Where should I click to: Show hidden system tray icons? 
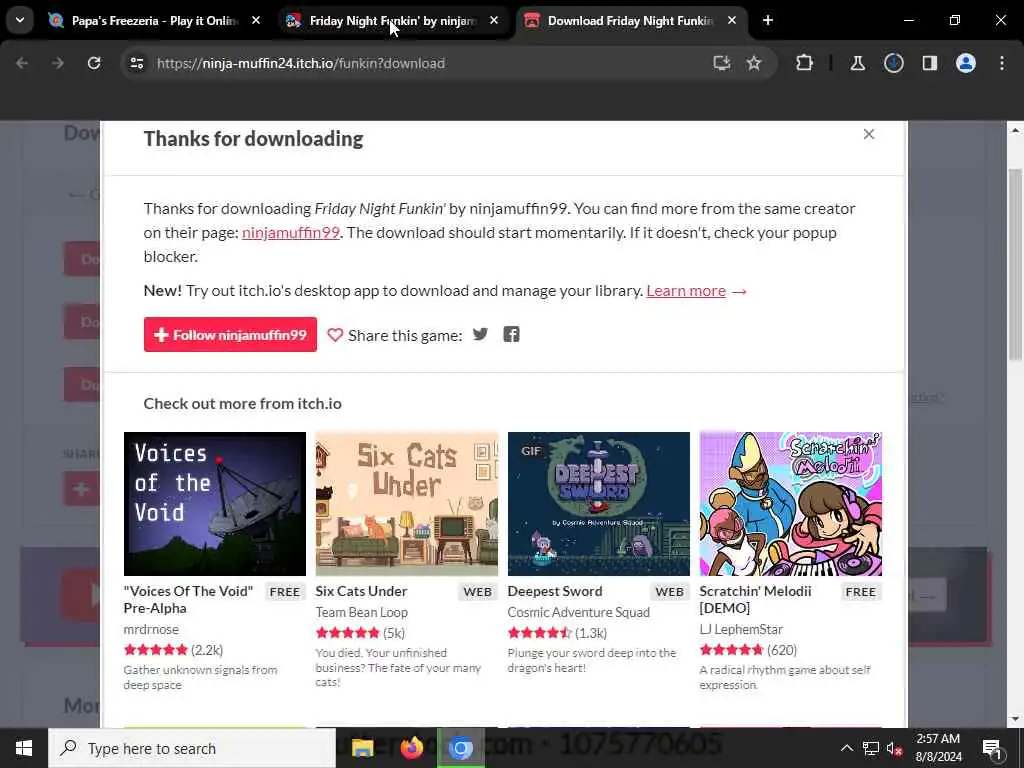tap(846, 748)
